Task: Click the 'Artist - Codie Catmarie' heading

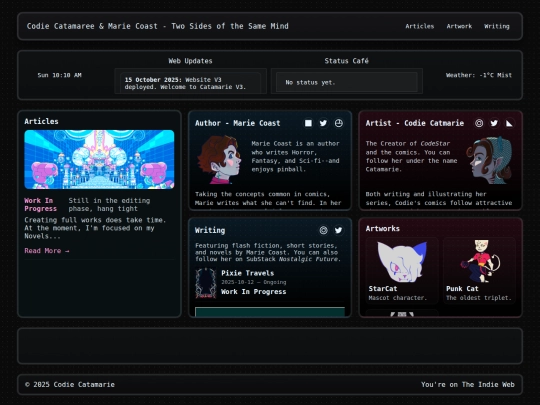Action: click(415, 123)
